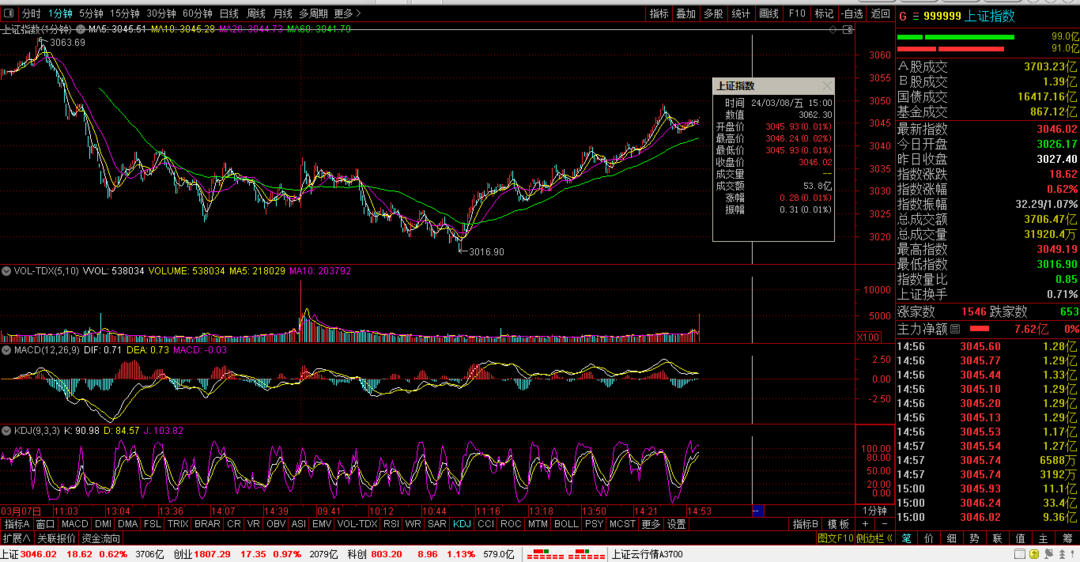Select the BOLL indicator tab
The width and height of the screenshot is (1080, 562).
coord(566,524)
